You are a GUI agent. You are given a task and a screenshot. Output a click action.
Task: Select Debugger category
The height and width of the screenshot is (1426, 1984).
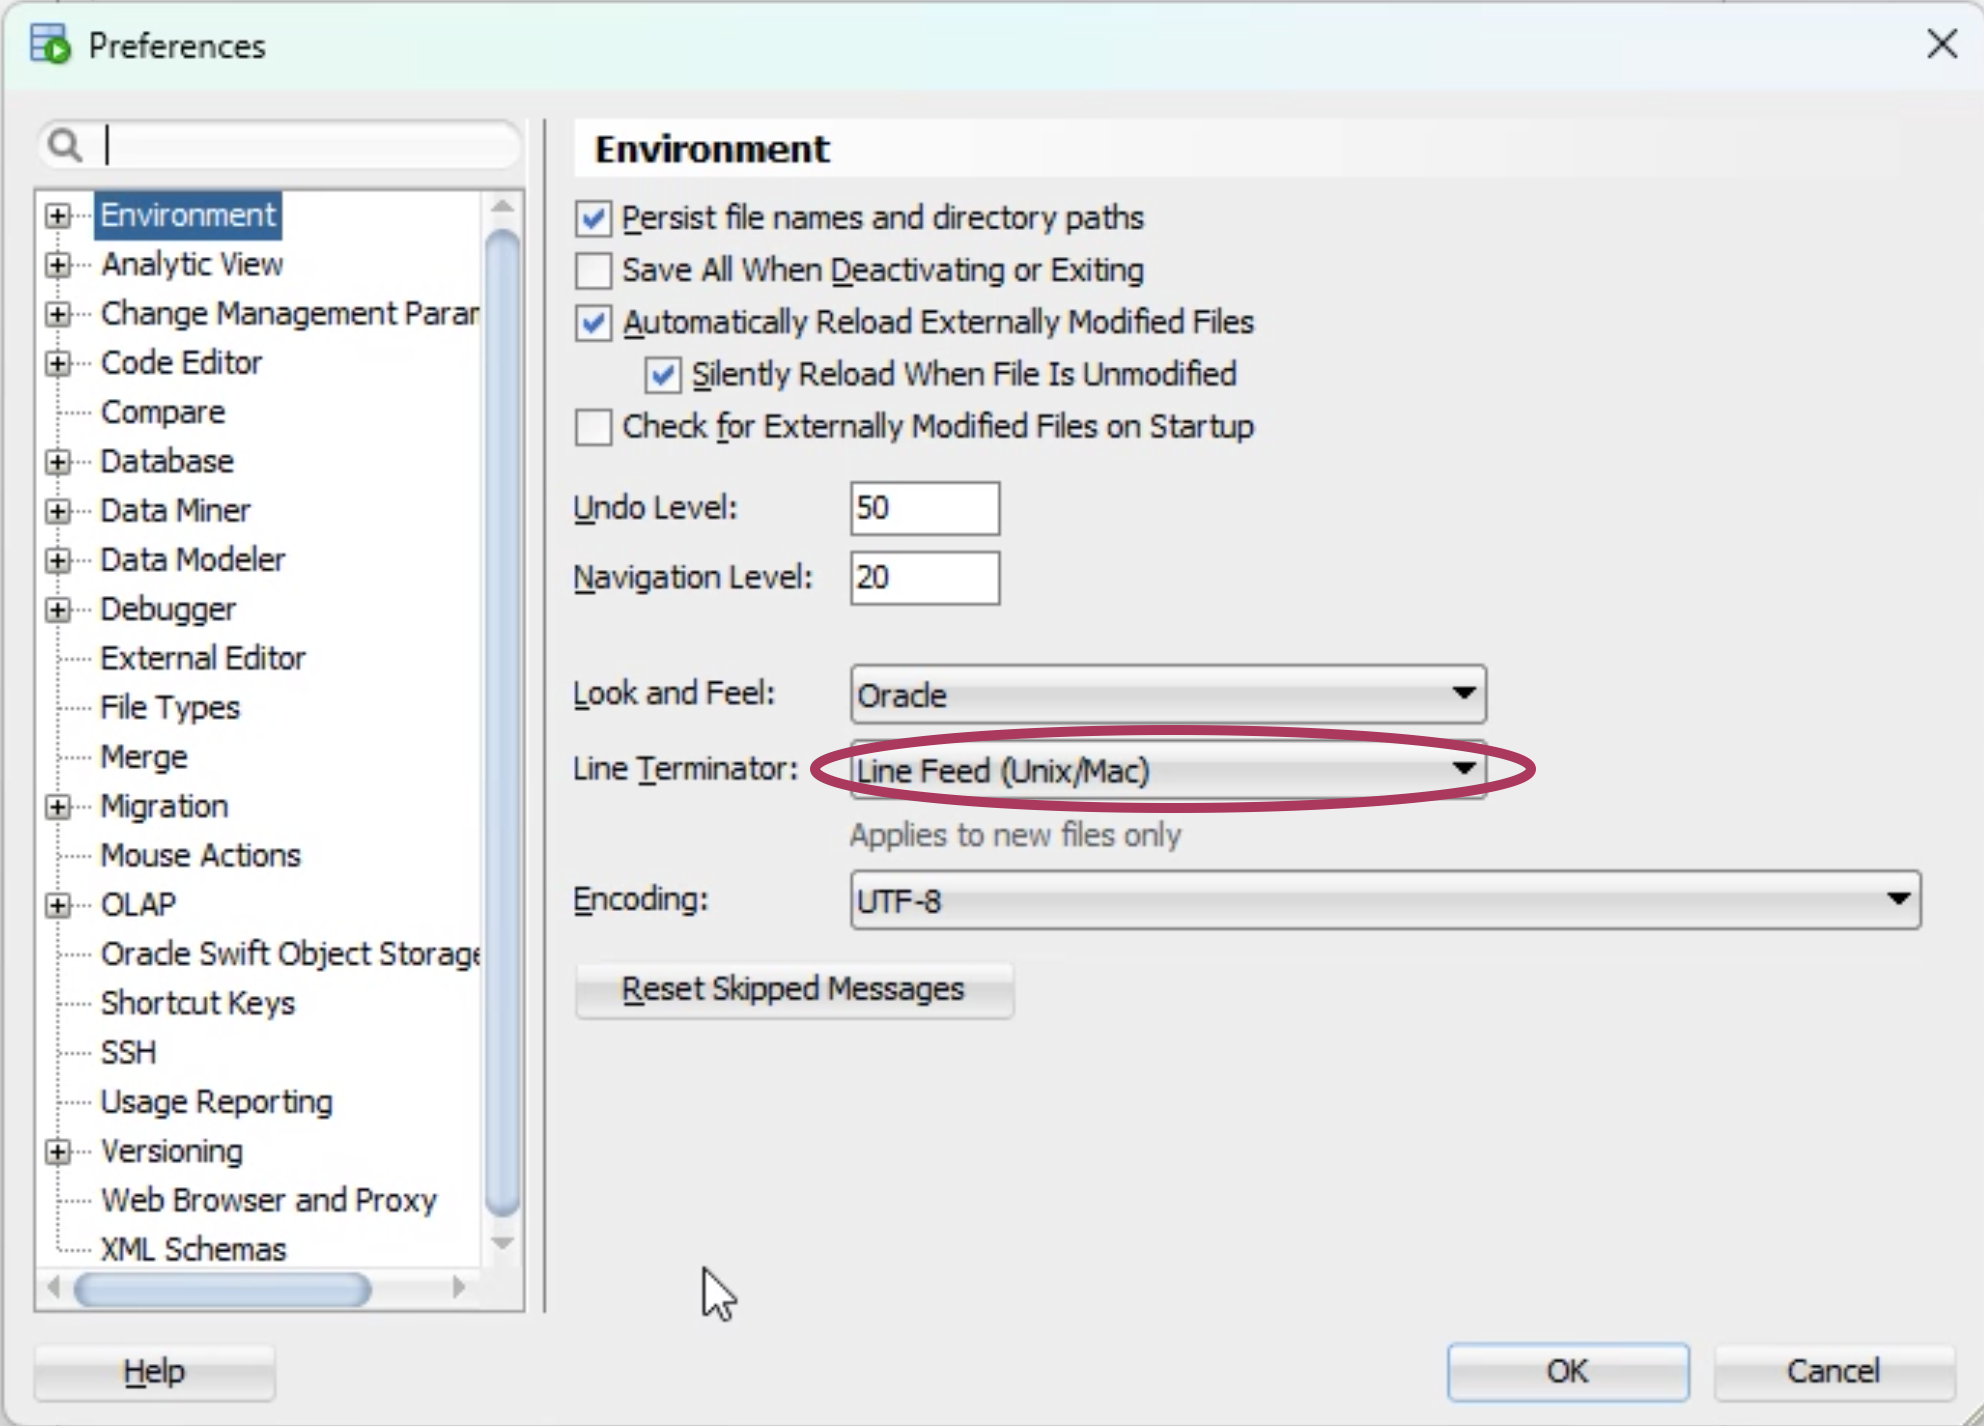pos(168,609)
